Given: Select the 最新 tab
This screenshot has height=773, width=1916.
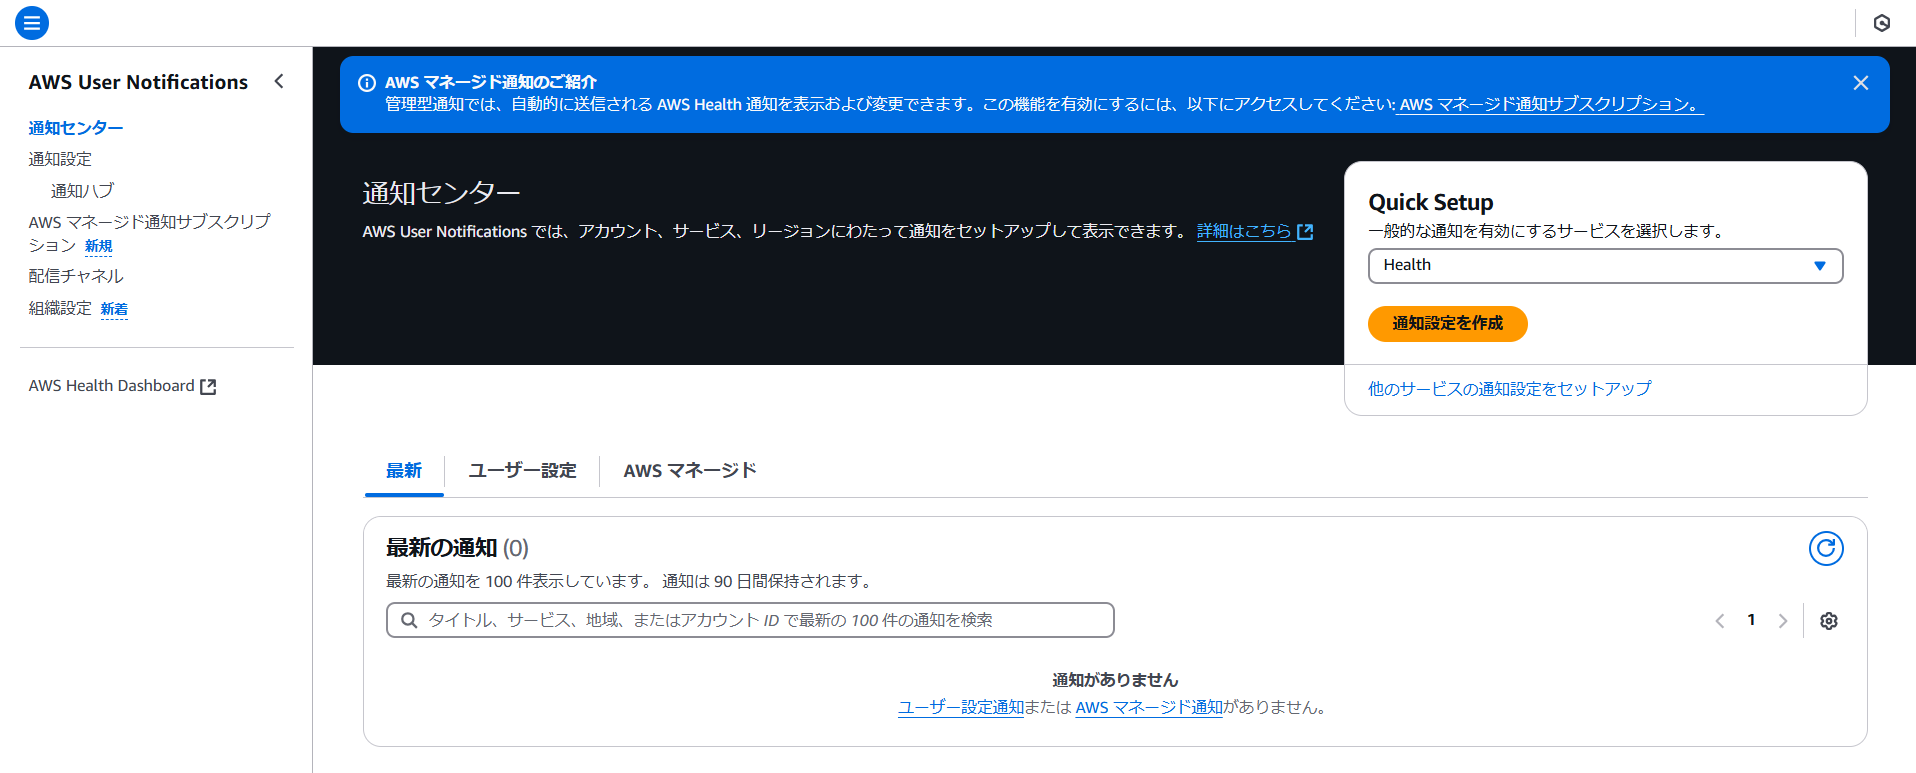Looking at the screenshot, I should click(404, 471).
